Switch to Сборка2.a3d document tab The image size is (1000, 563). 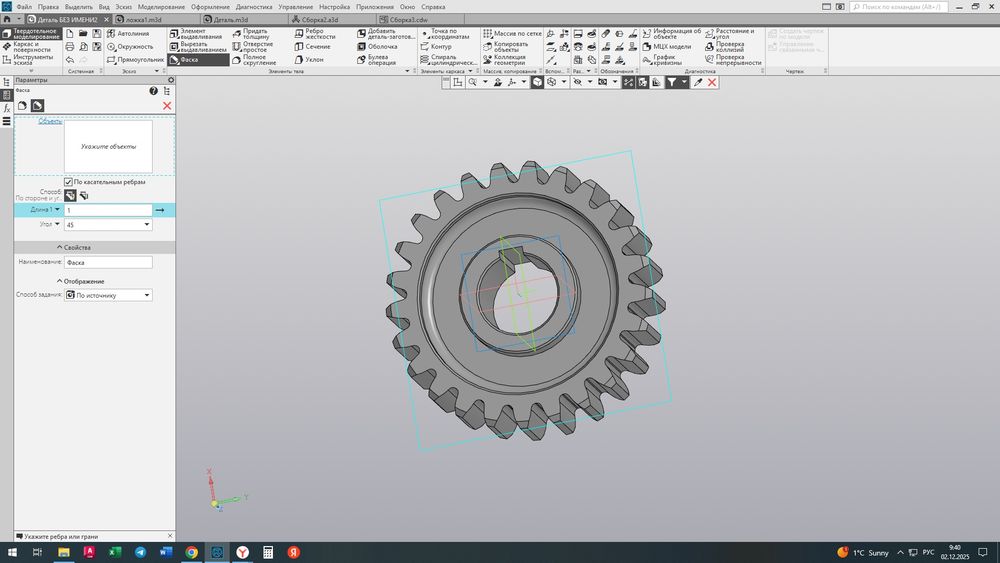tap(320, 19)
